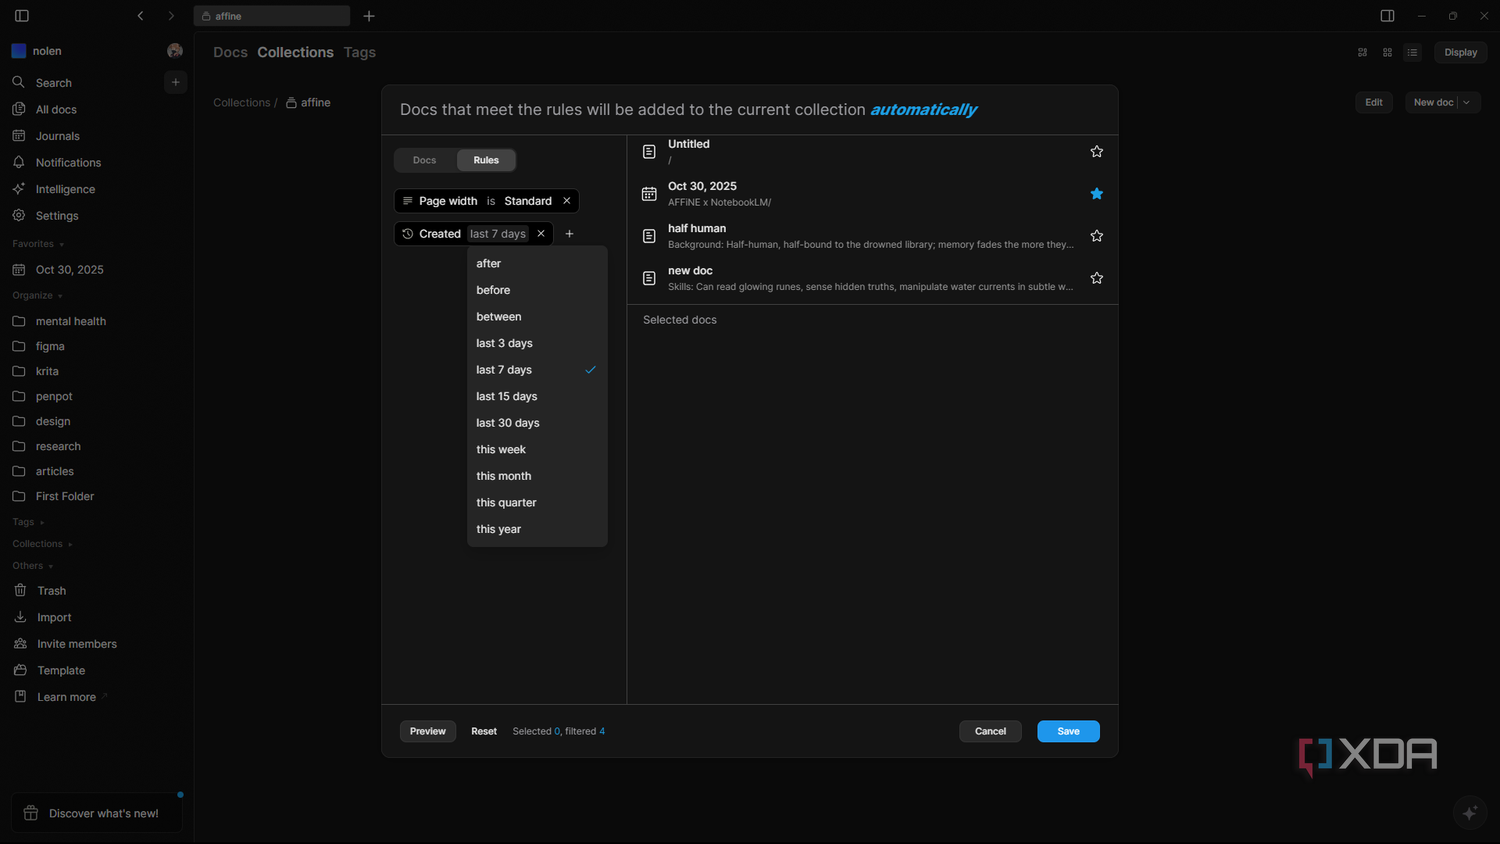
Task: Choose 'this month' option
Action: [537, 476]
